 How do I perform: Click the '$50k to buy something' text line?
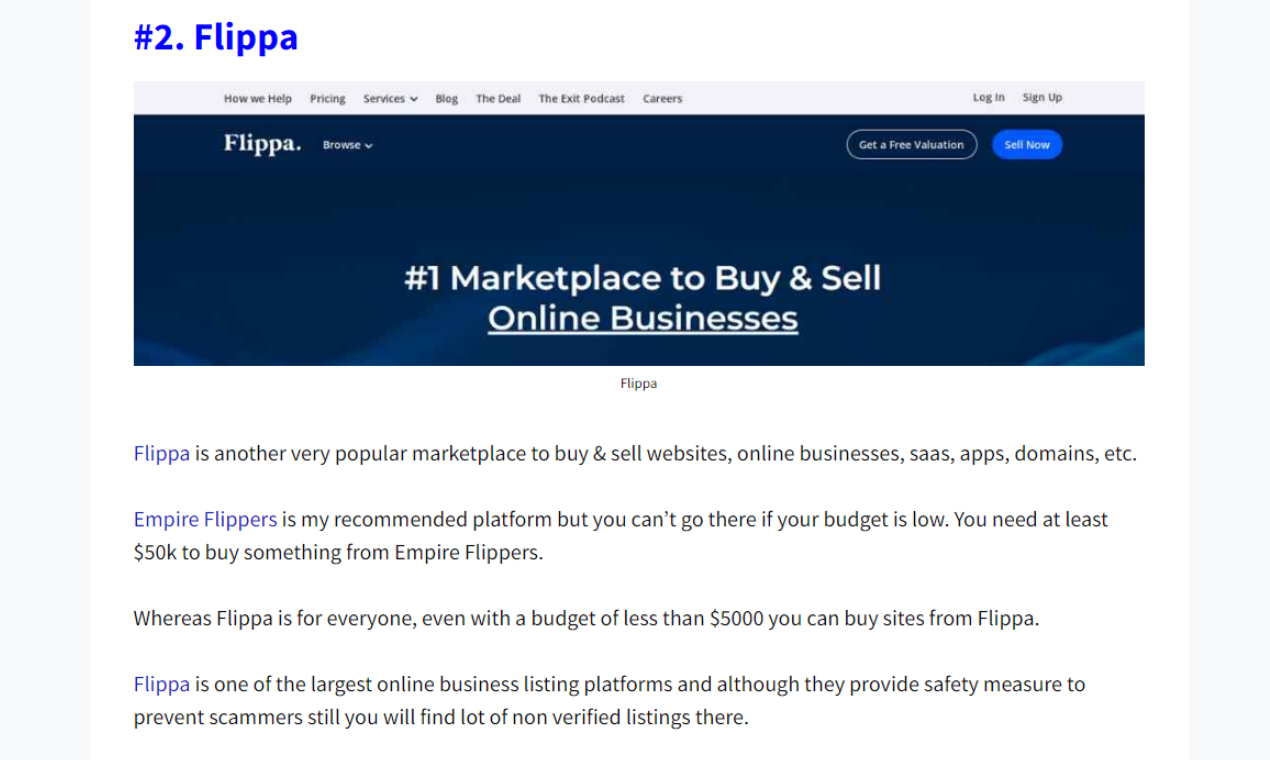click(338, 553)
